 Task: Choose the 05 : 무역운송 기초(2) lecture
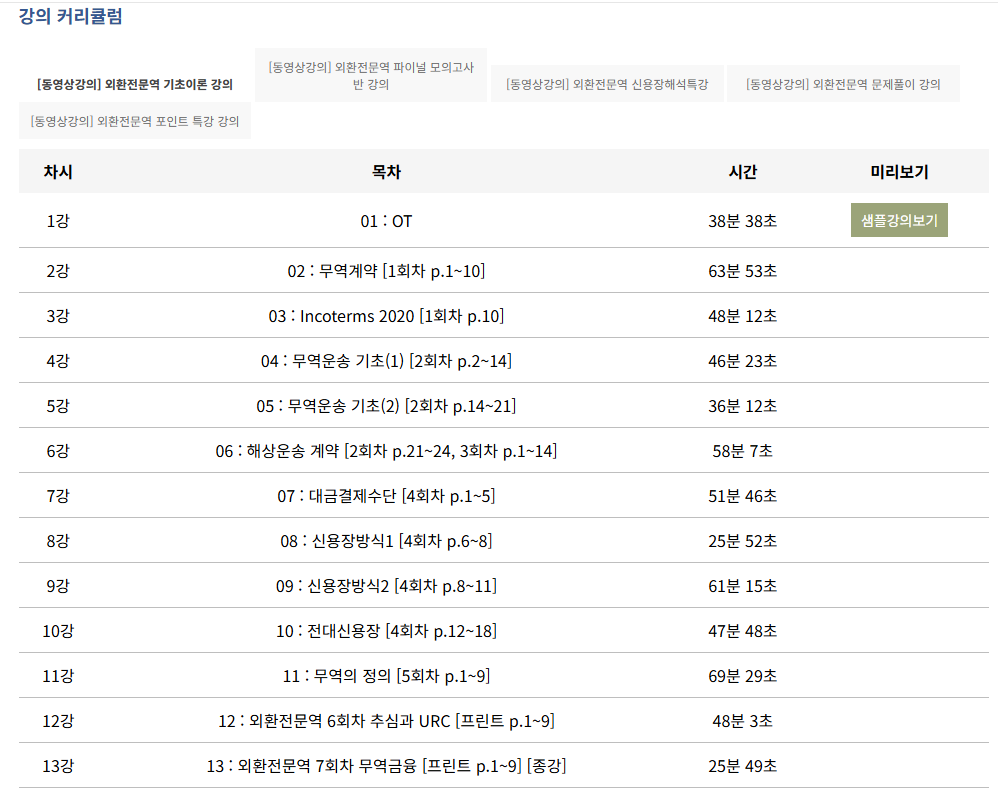tap(386, 406)
